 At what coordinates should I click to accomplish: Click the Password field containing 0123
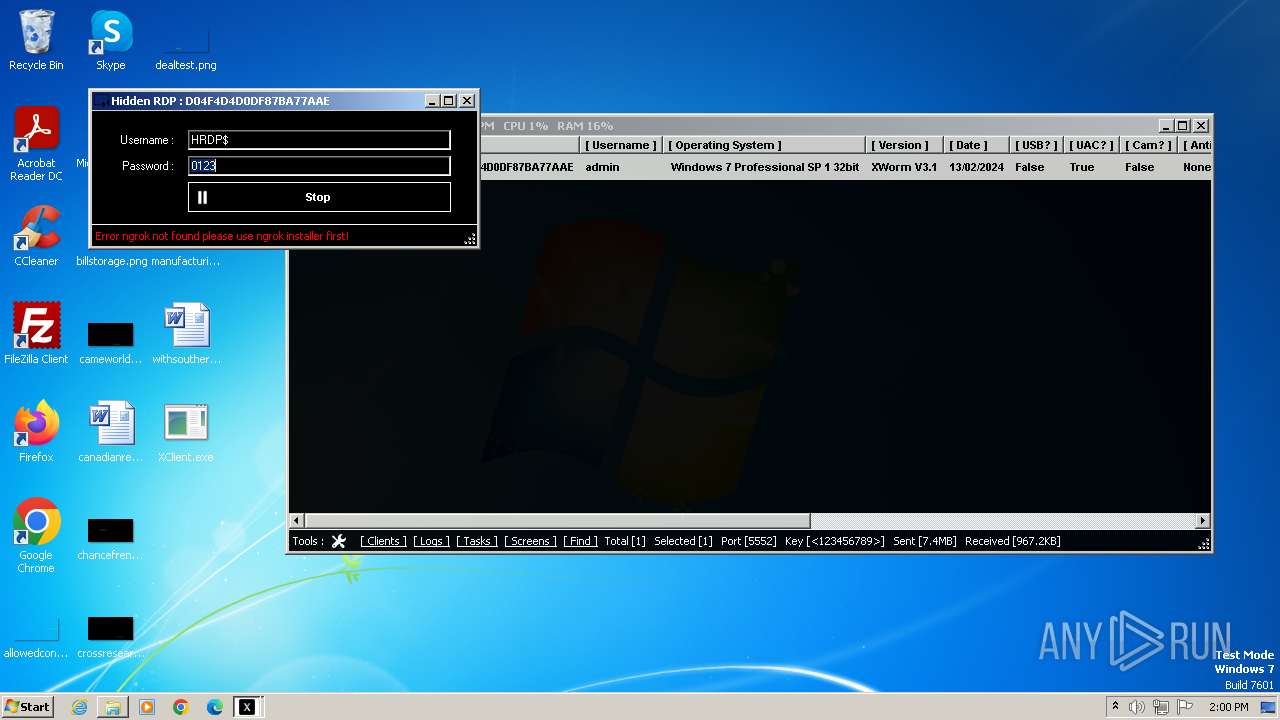(319, 166)
